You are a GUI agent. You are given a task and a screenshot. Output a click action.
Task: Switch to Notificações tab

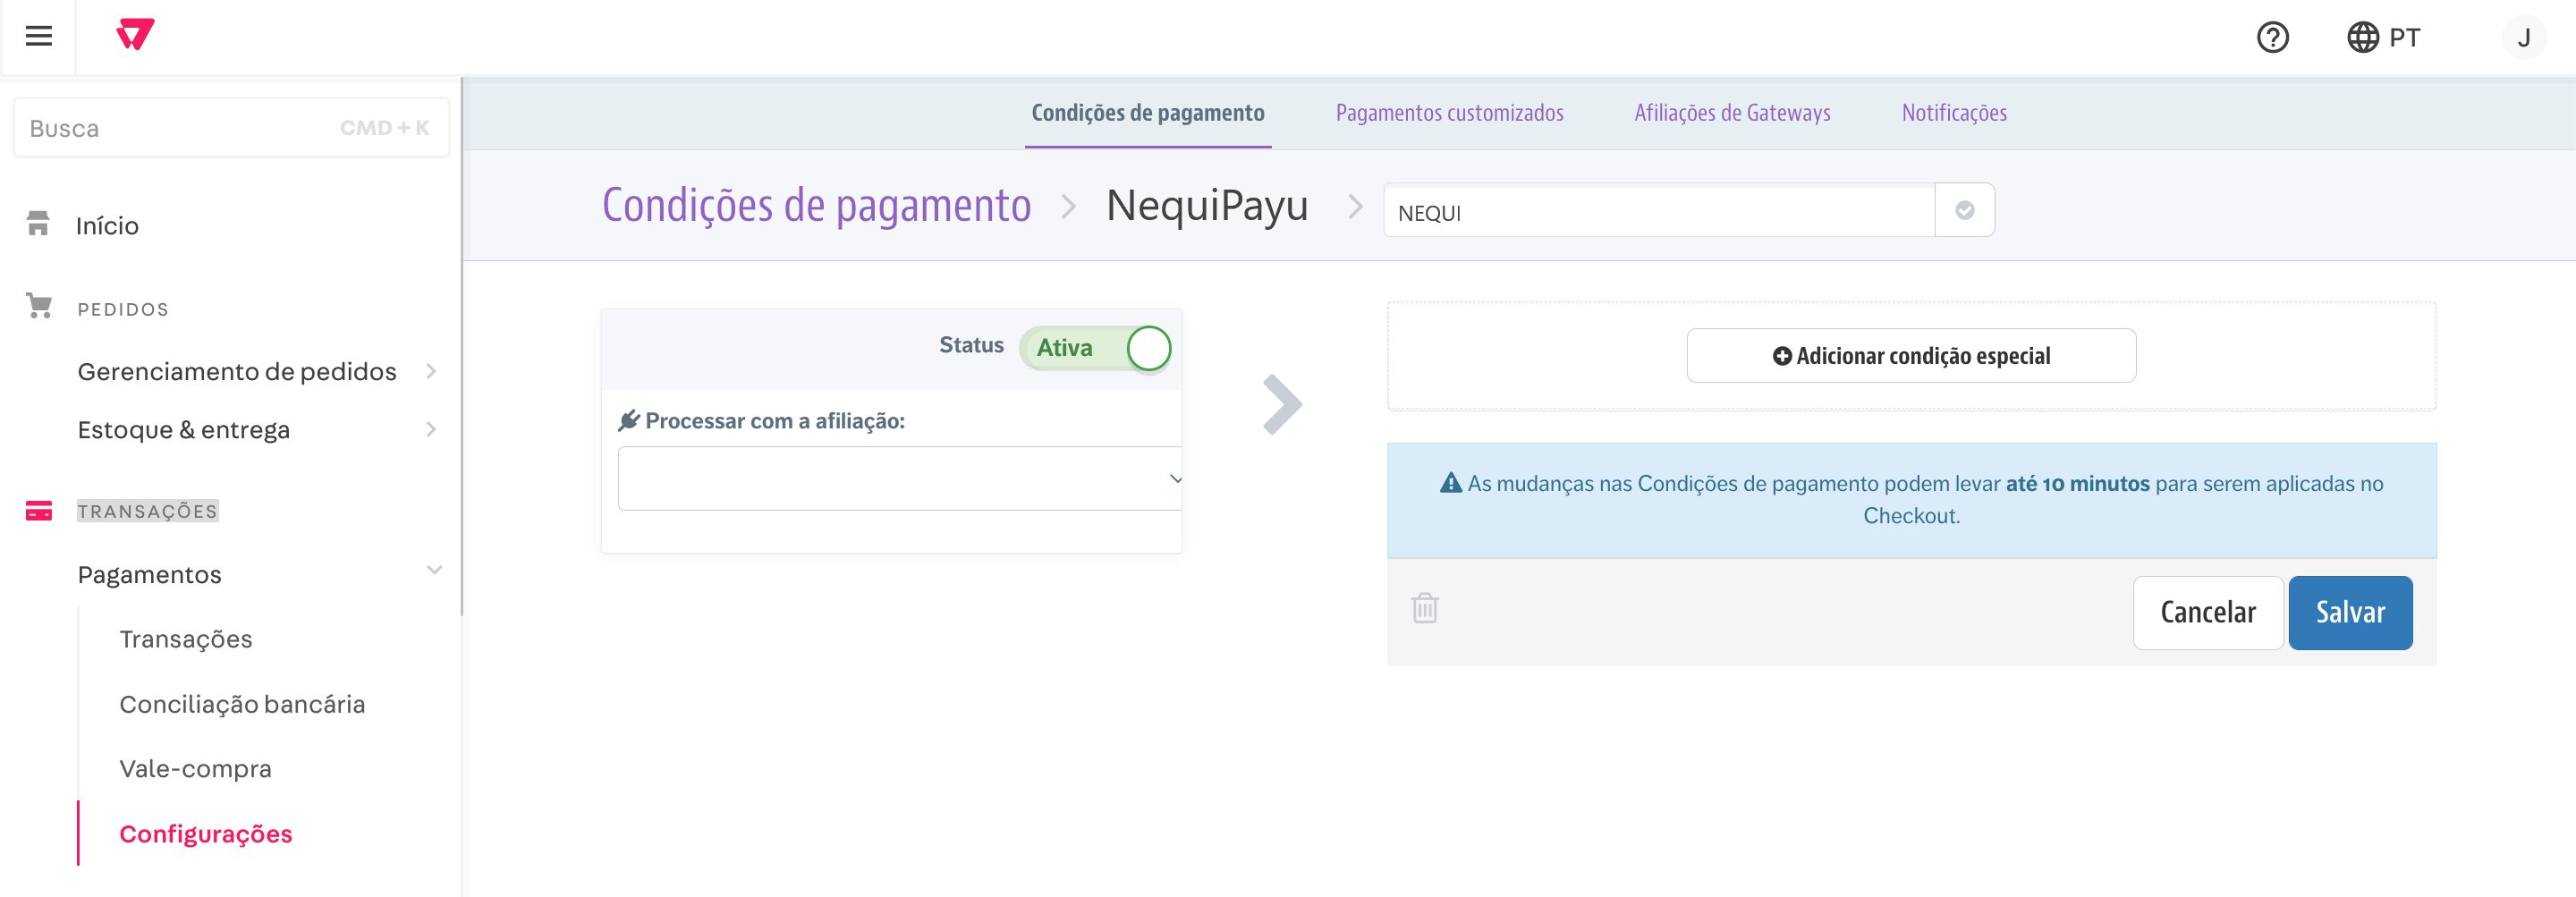click(x=1954, y=113)
